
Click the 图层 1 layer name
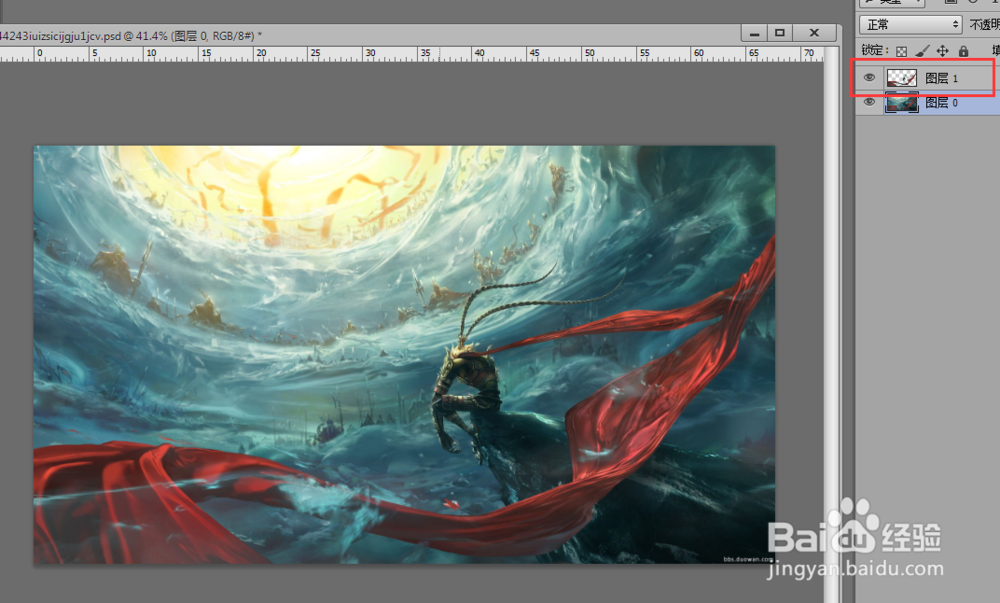[x=941, y=78]
